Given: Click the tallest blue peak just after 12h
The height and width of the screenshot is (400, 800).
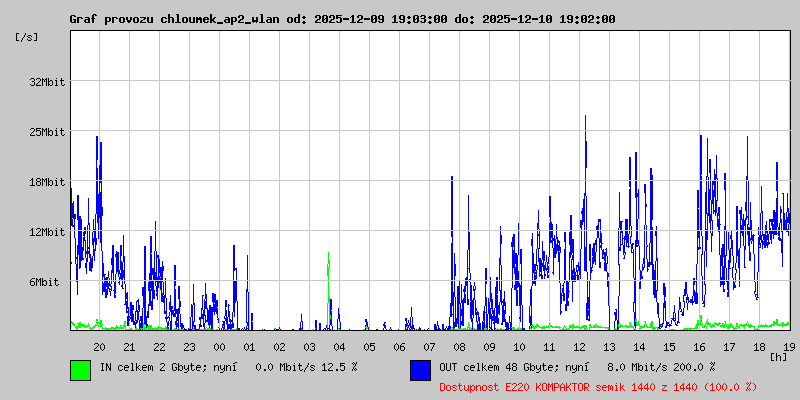Looking at the screenshot, I should point(585,153).
